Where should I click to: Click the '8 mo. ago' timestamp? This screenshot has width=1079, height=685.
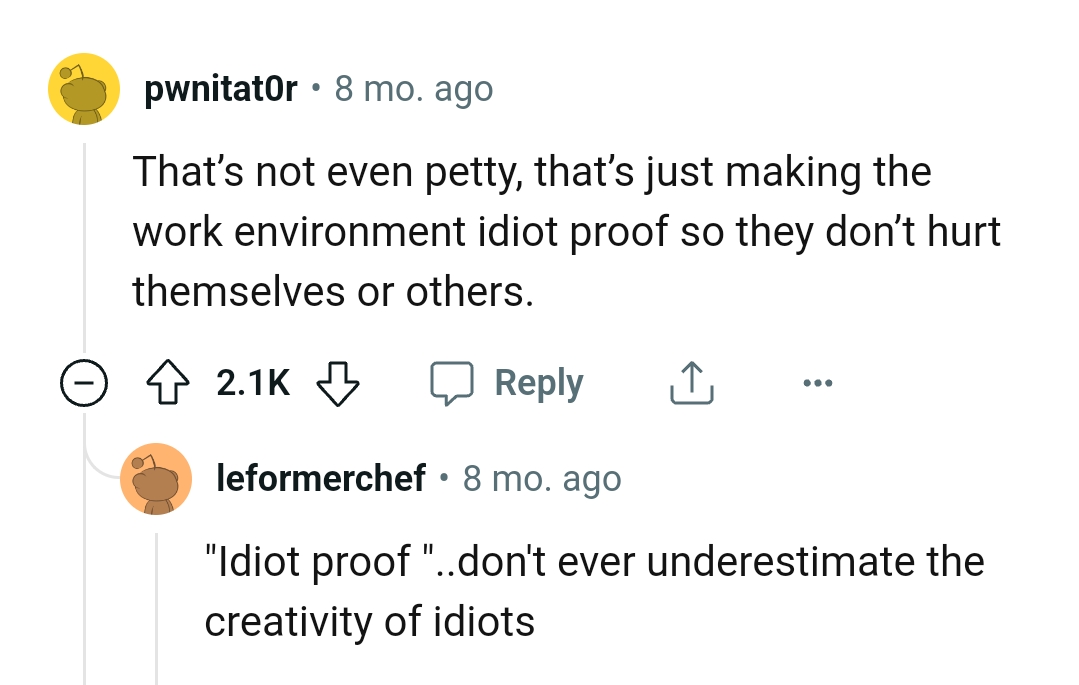[414, 88]
